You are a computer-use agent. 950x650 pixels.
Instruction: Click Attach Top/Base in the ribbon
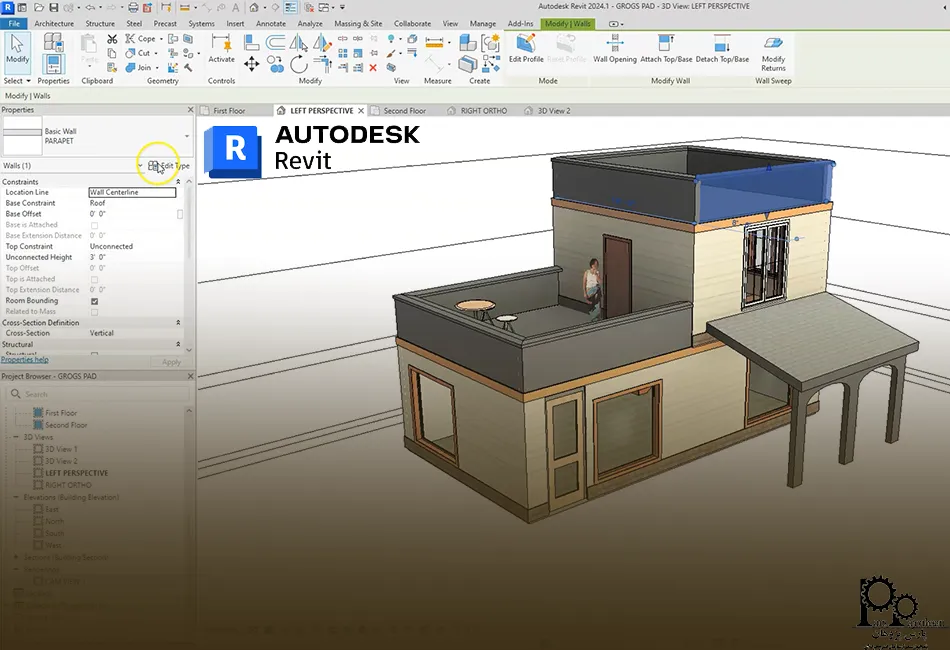[667, 47]
